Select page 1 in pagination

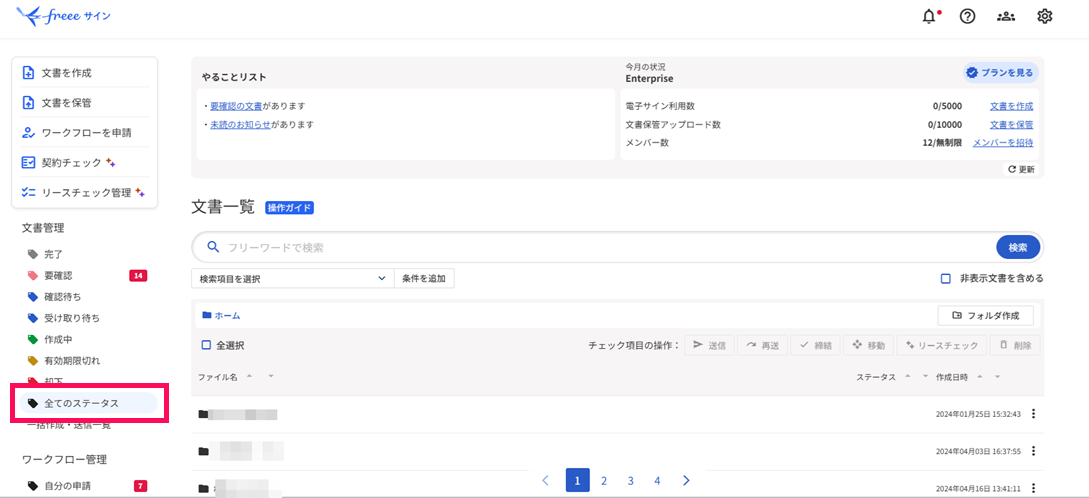[x=577, y=480]
